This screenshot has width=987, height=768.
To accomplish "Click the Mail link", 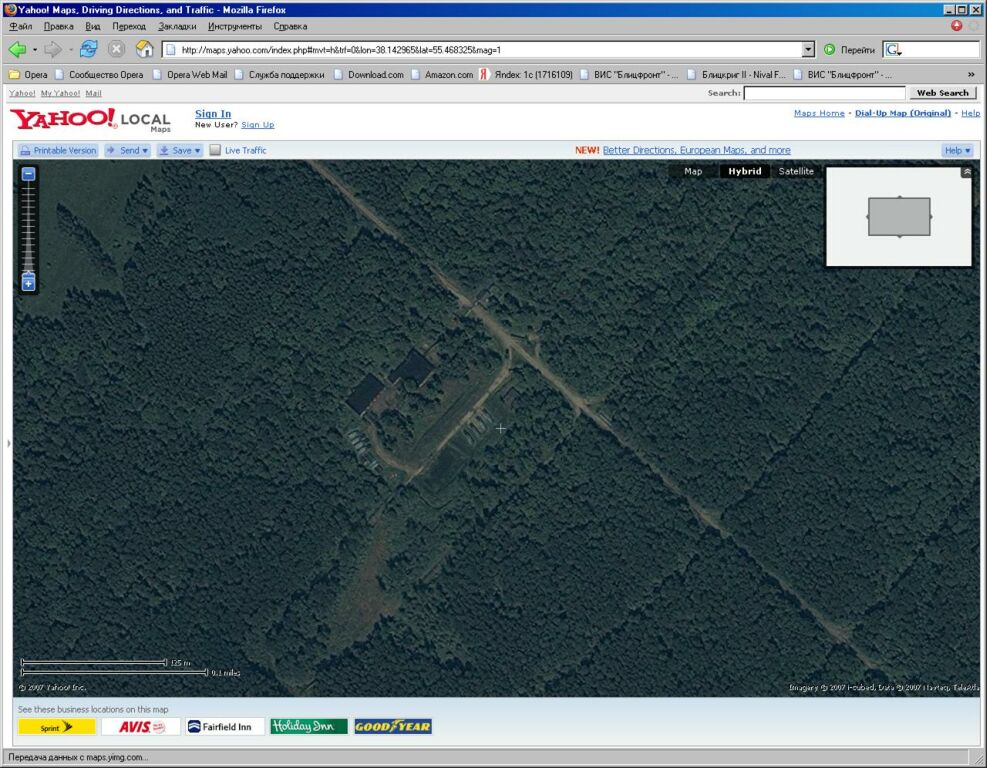I will [x=93, y=93].
